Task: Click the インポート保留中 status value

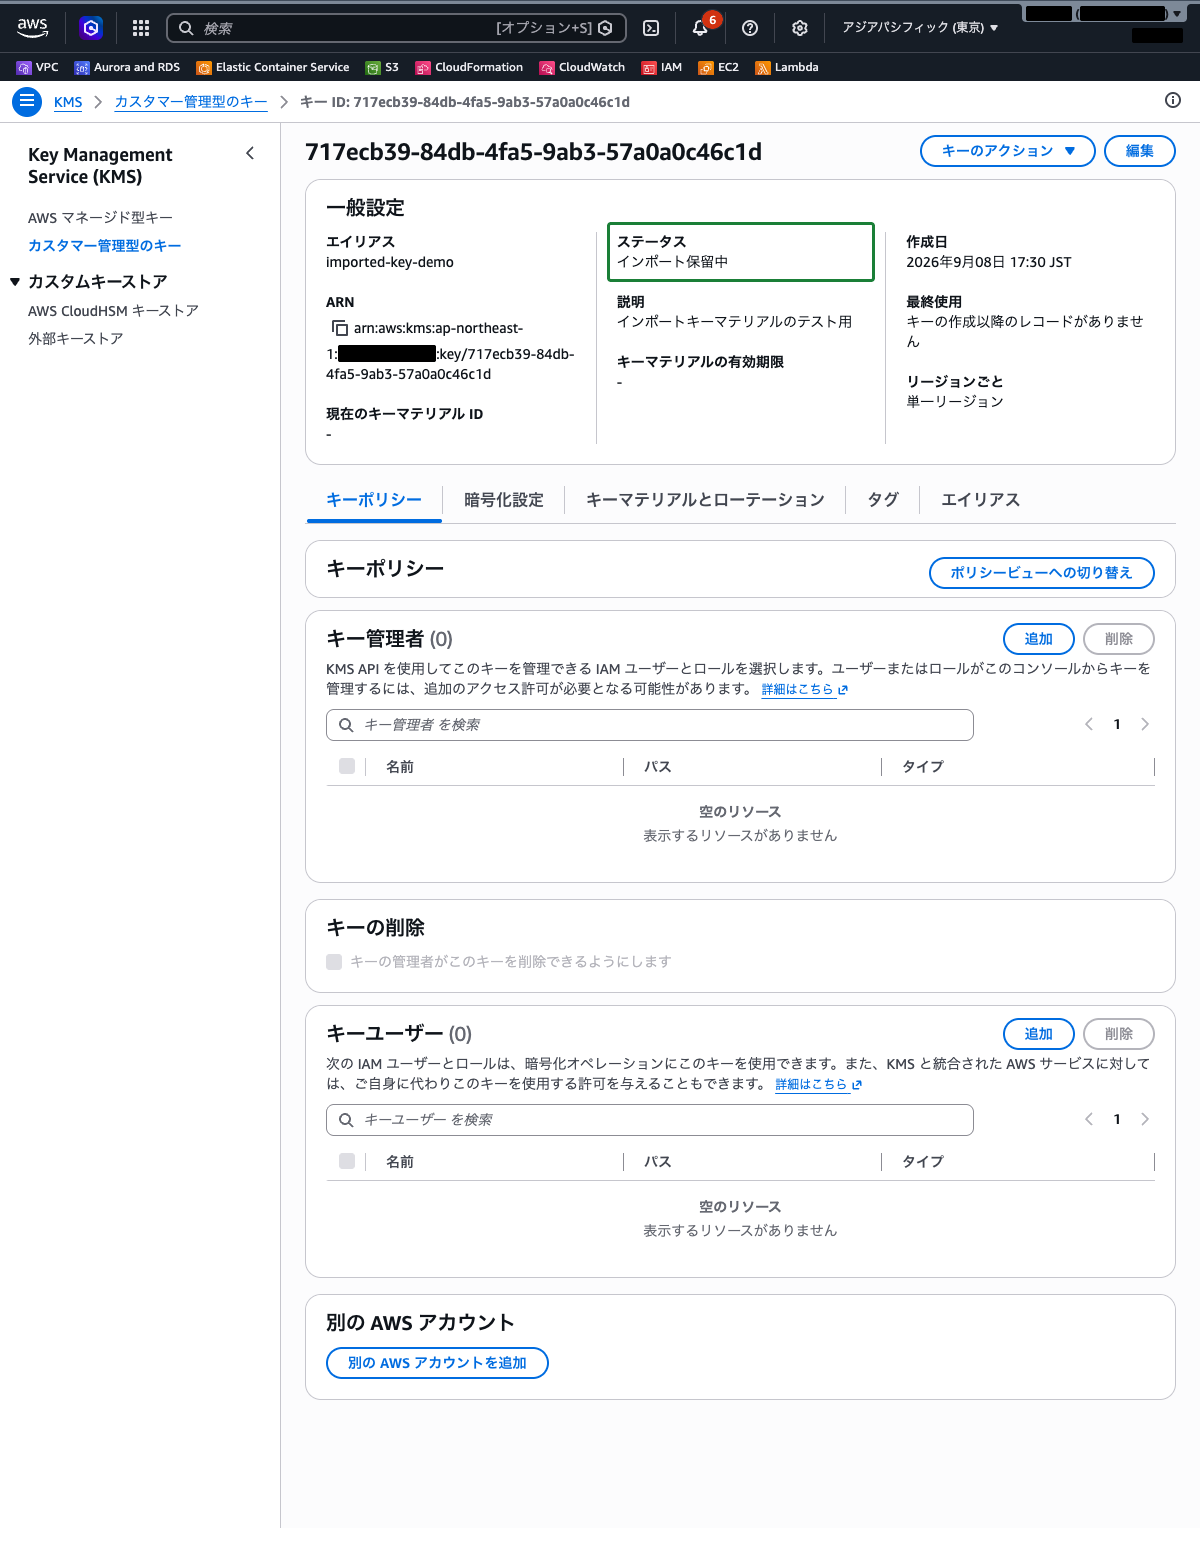Action: (673, 262)
